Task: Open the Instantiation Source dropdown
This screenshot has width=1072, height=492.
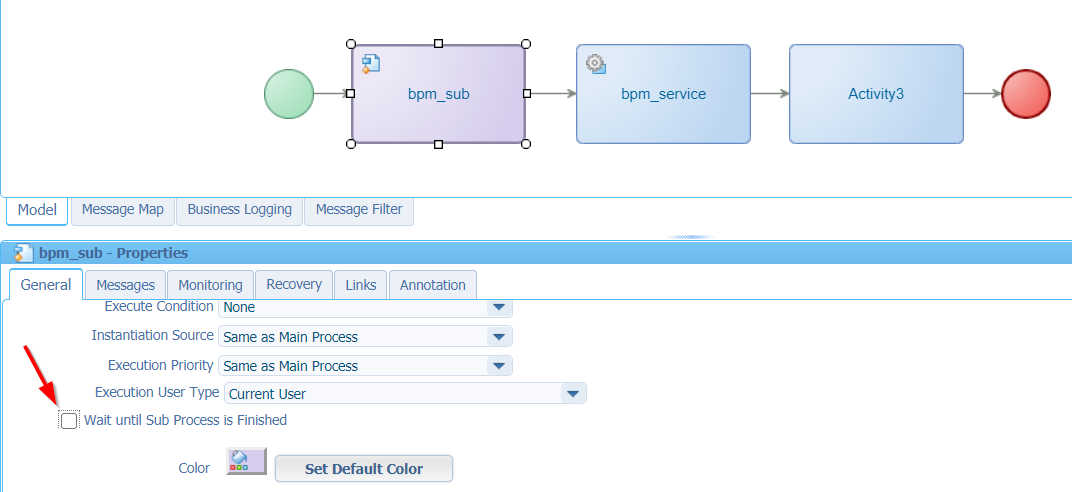Action: [x=499, y=337]
